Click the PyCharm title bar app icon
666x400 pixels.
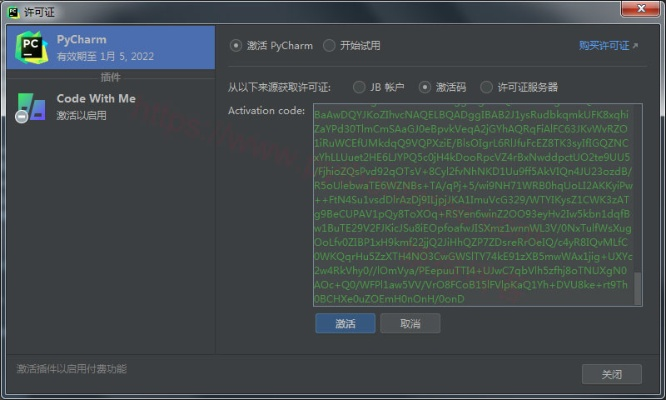point(14,12)
